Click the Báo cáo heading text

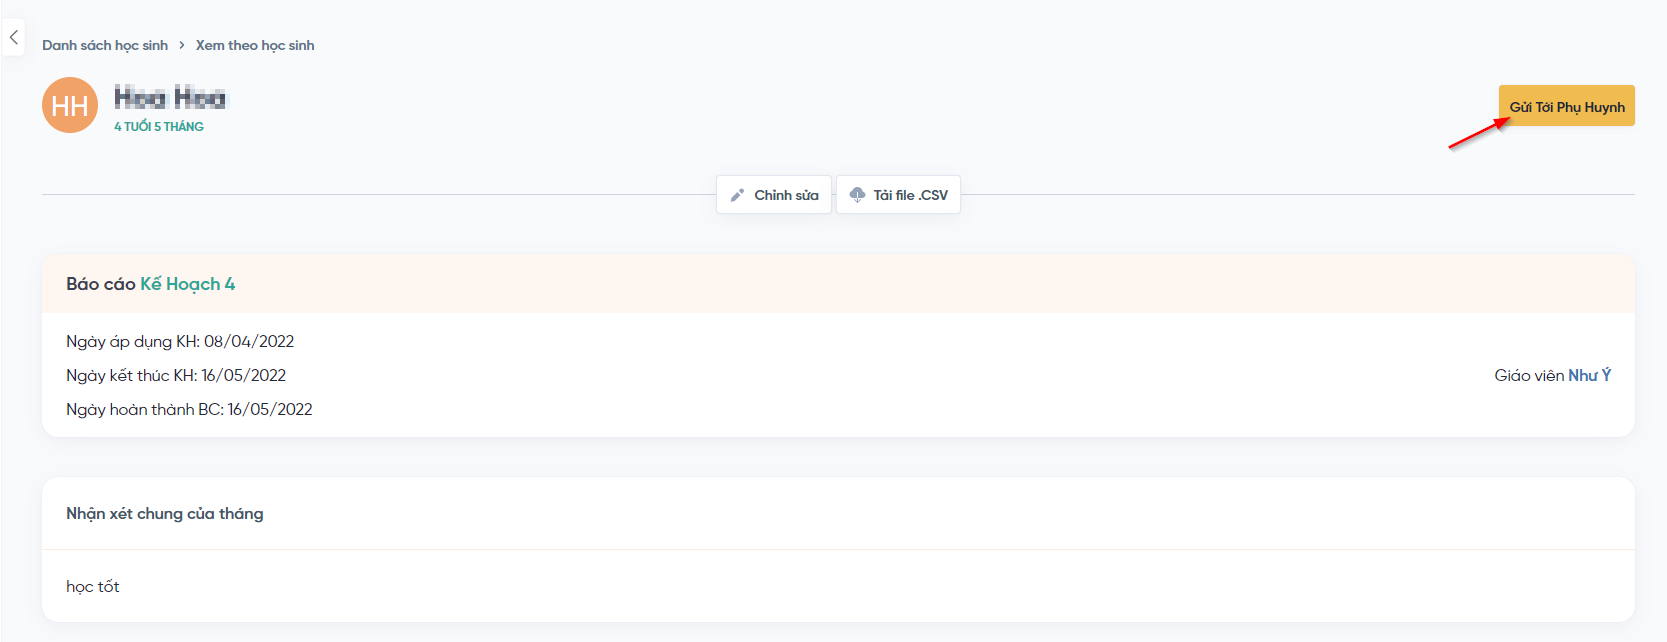[100, 284]
